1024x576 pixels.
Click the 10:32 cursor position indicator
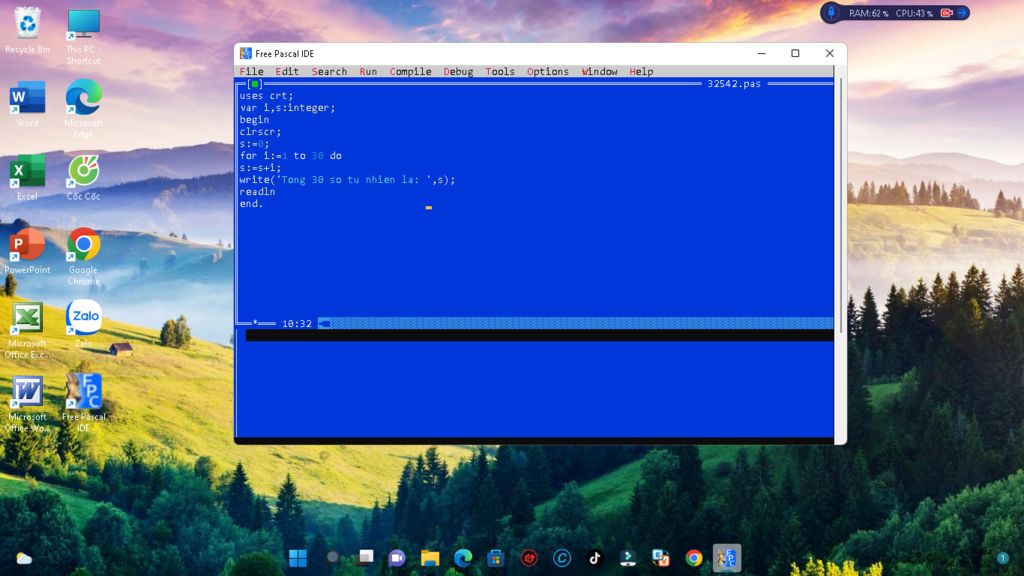(x=296, y=324)
